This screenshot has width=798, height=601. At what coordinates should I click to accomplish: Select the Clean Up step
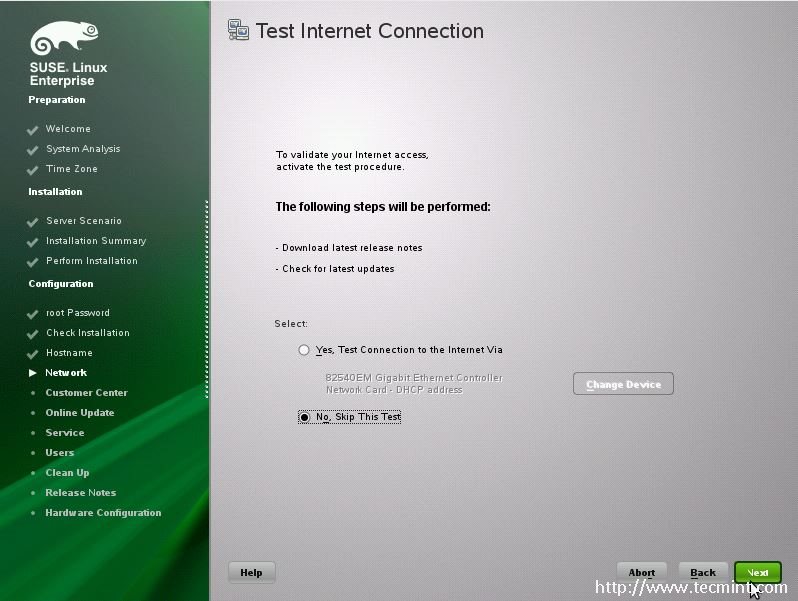click(x=67, y=473)
